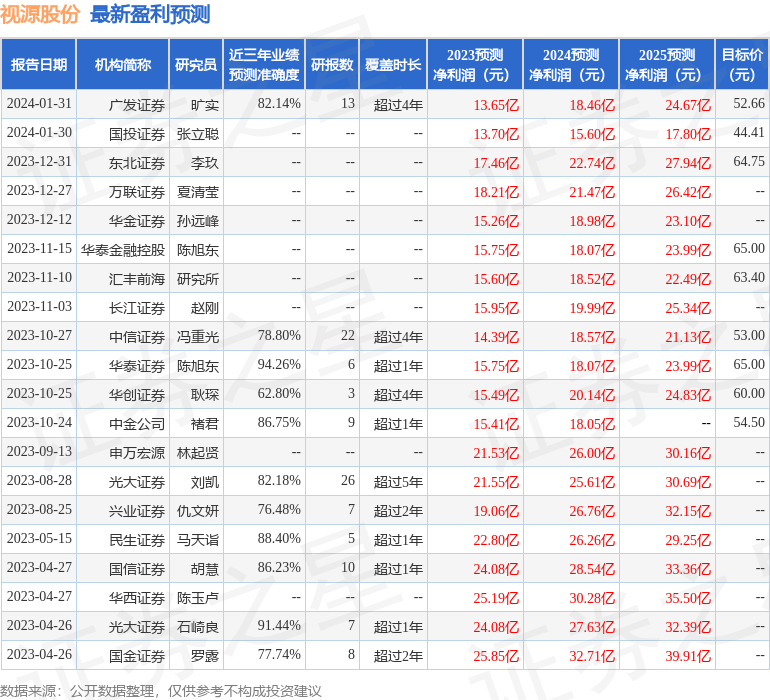
Task: Click the 覆盖时长 column header
Action: tap(393, 65)
